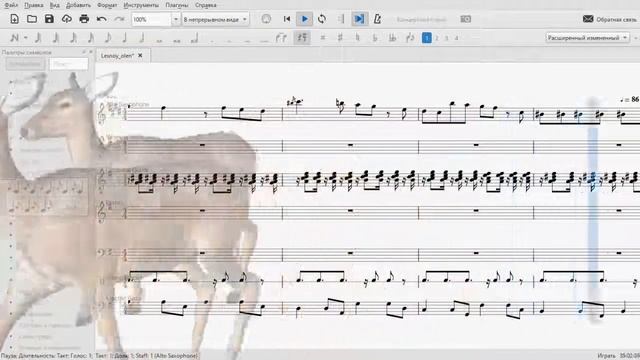The height and width of the screenshot is (360, 640).
Task: Switch to the Lesnoy_olen score tab
Action: [x=118, y=56]
